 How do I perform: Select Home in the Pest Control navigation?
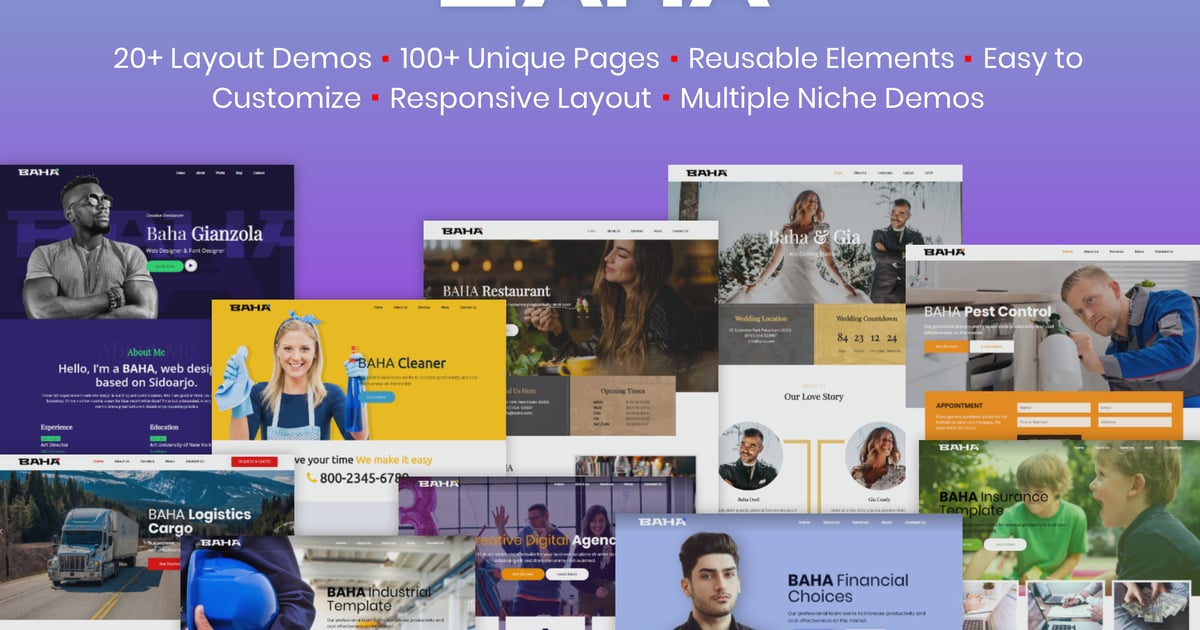point(1068,252)
